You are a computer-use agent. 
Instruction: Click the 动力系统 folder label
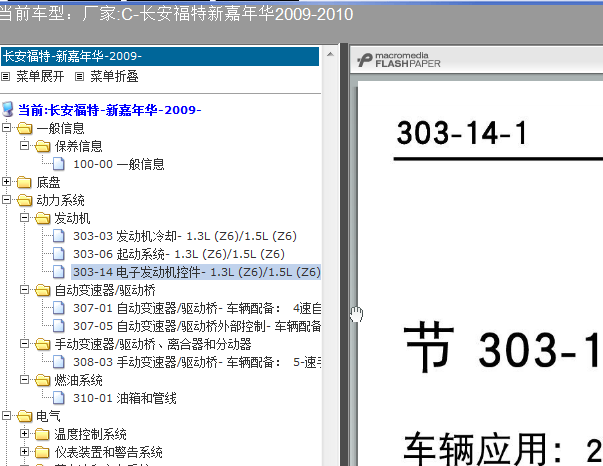tap(60, 200)
